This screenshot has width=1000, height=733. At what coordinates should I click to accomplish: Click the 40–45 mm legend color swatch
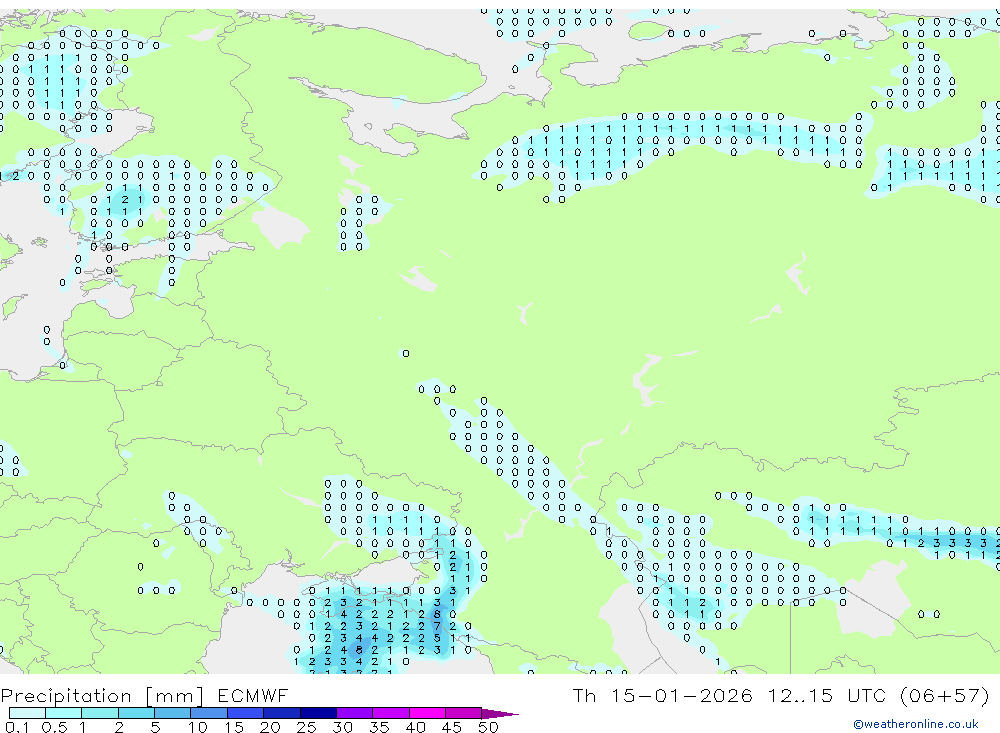[x=427, y=713]
